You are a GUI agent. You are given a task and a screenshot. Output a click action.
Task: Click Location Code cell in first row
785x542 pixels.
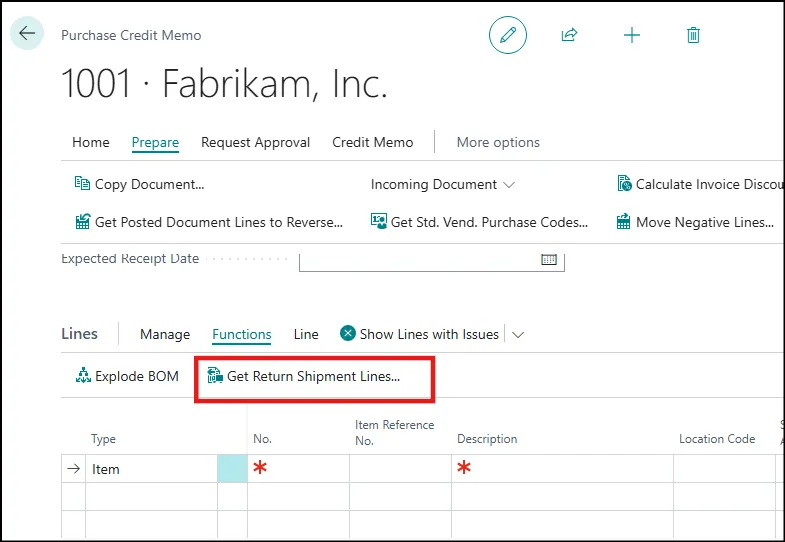point(724,469)
